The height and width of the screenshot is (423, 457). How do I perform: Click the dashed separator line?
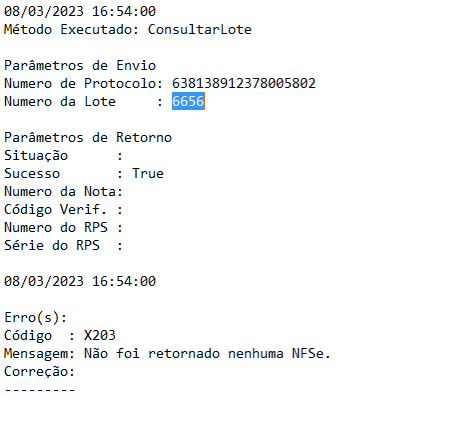[40, 389]
